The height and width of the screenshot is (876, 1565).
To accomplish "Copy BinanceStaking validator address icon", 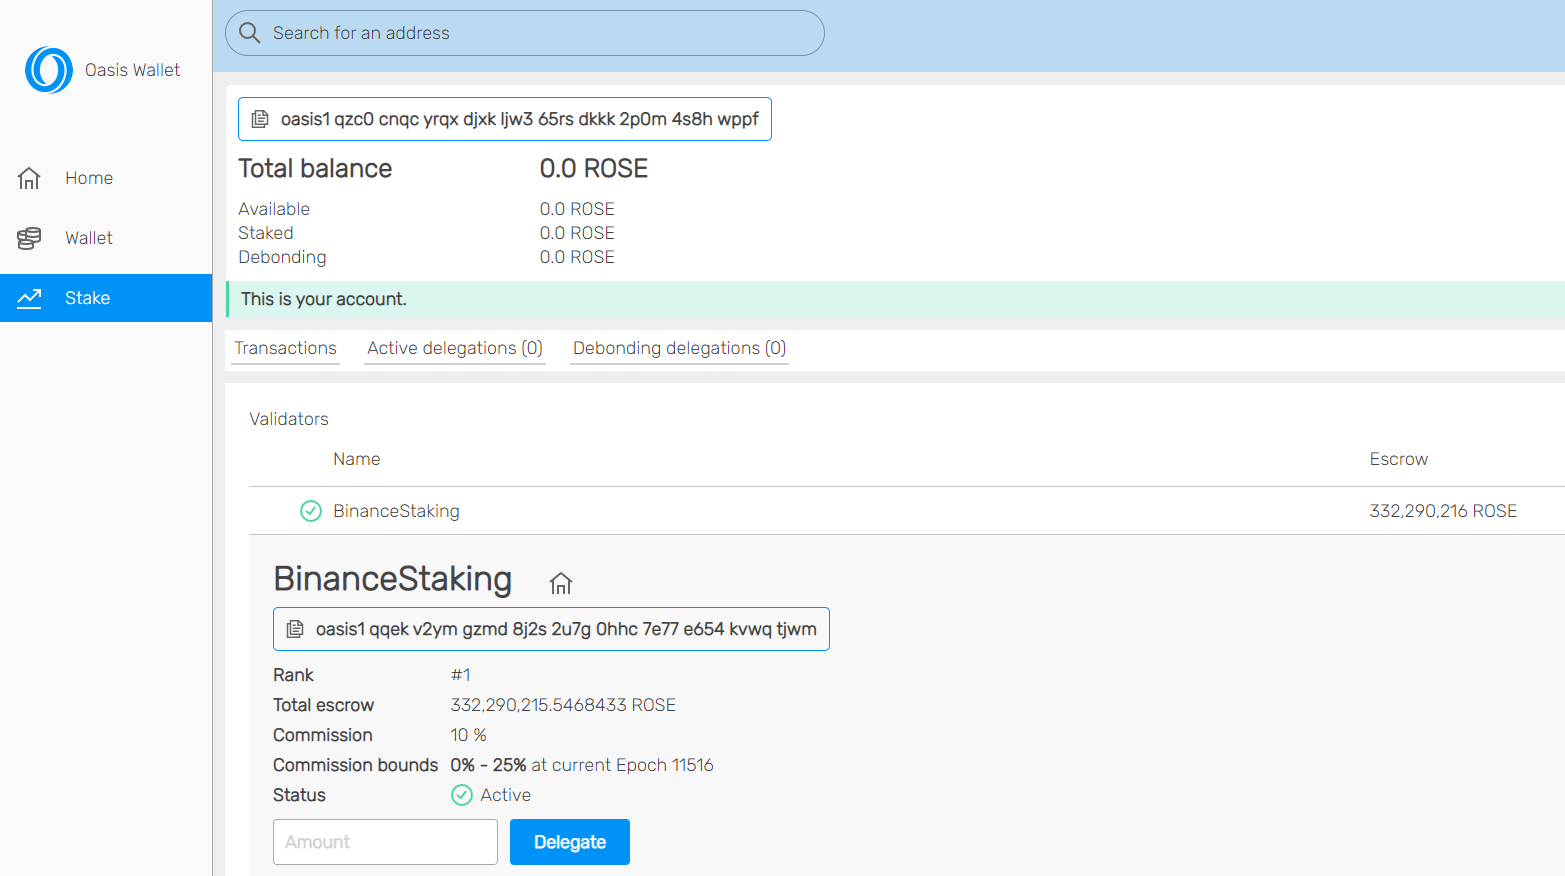I will click(295, 629).
